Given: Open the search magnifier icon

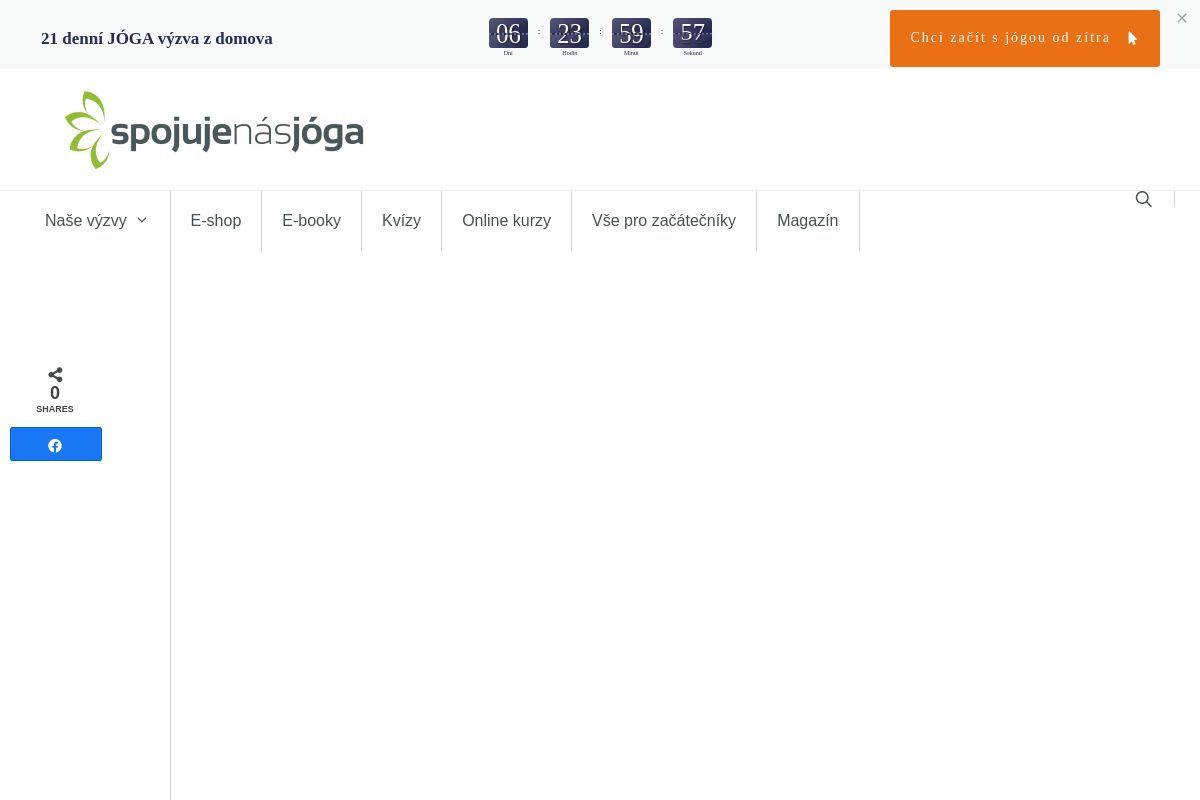Looking at the screenshot, I should click(1143, 199).
